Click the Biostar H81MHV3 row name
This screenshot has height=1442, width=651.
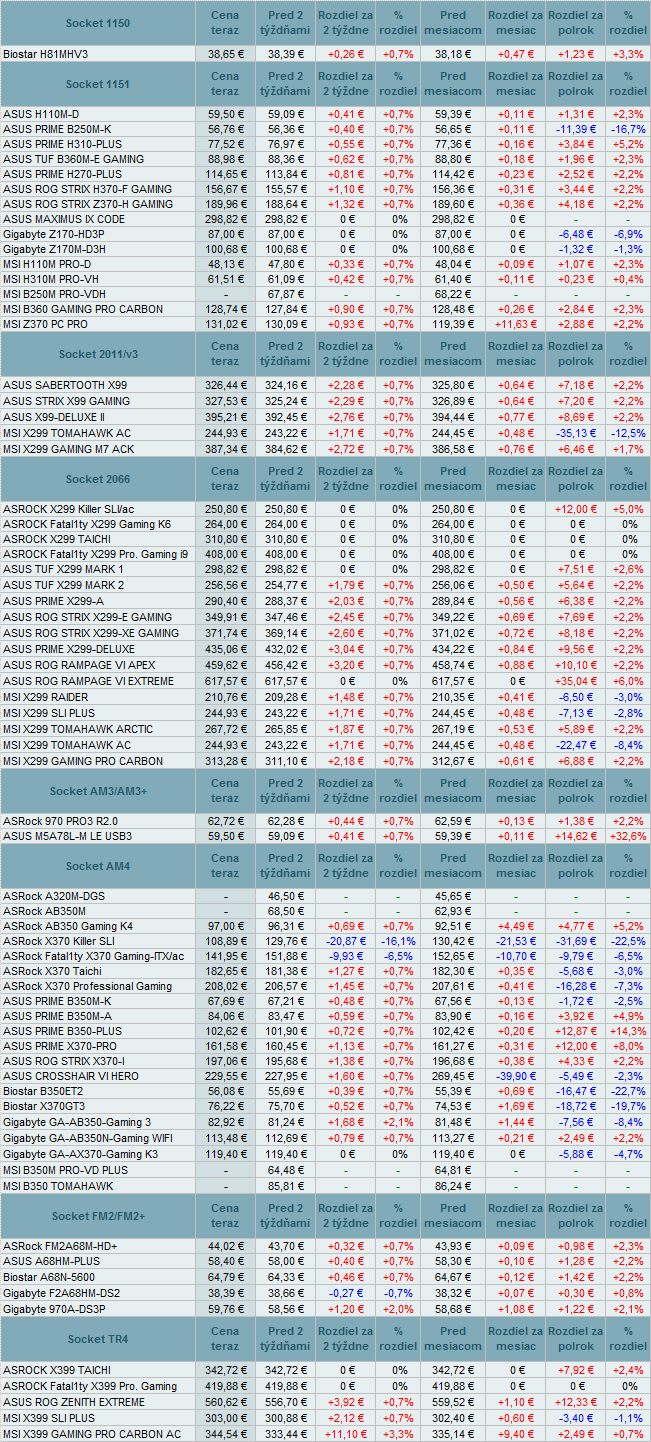45,53
